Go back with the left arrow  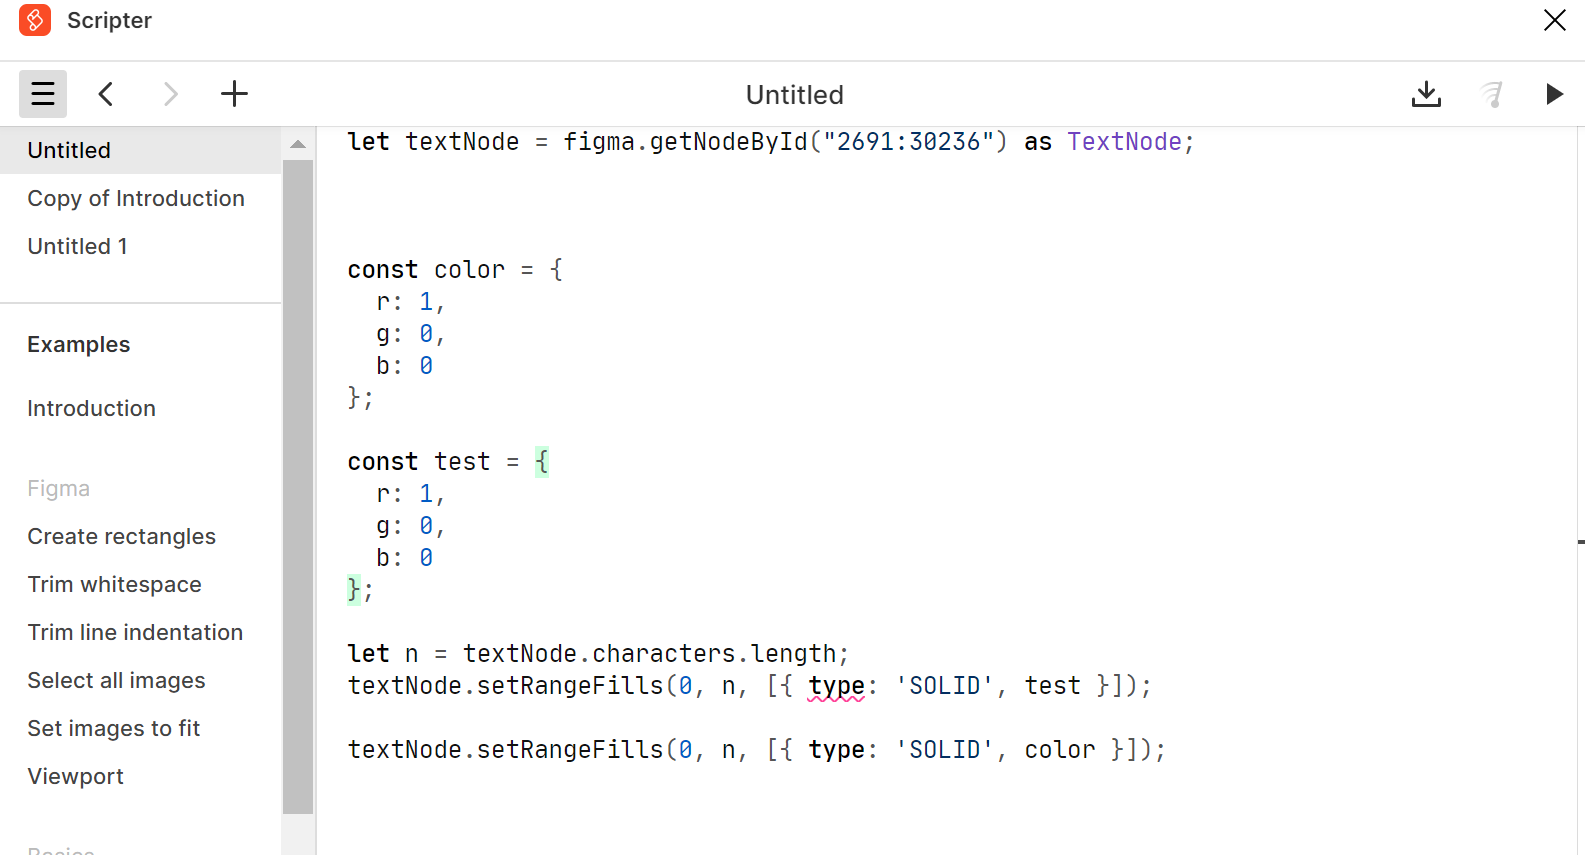(x=106, y=94)
